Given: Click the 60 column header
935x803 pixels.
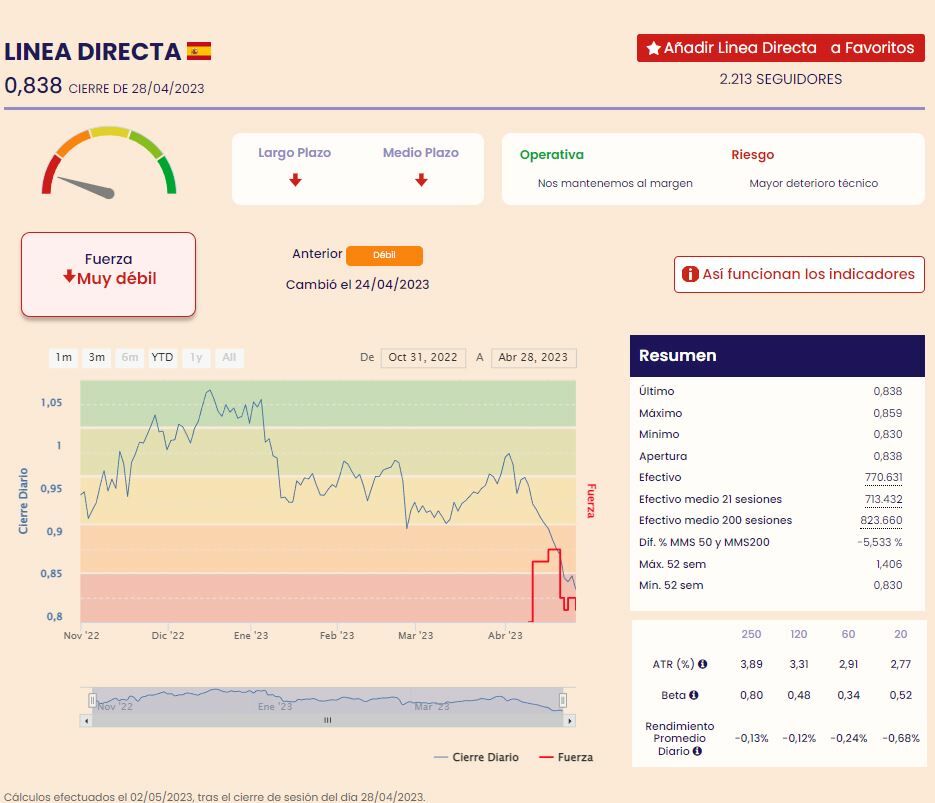Looking at the screenshot, I should coord(848,634).
